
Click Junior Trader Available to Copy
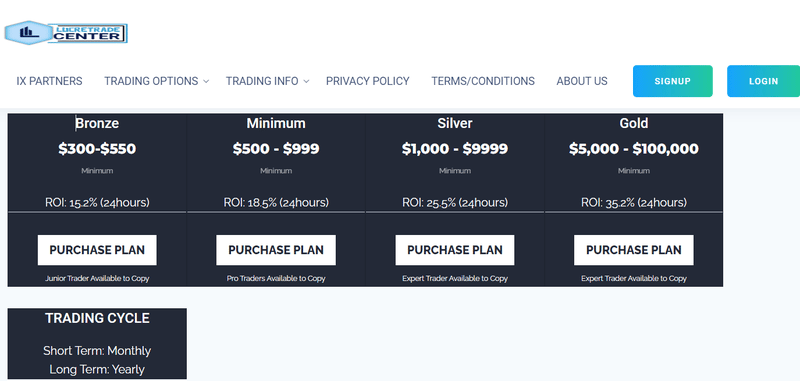click(97, 278)
